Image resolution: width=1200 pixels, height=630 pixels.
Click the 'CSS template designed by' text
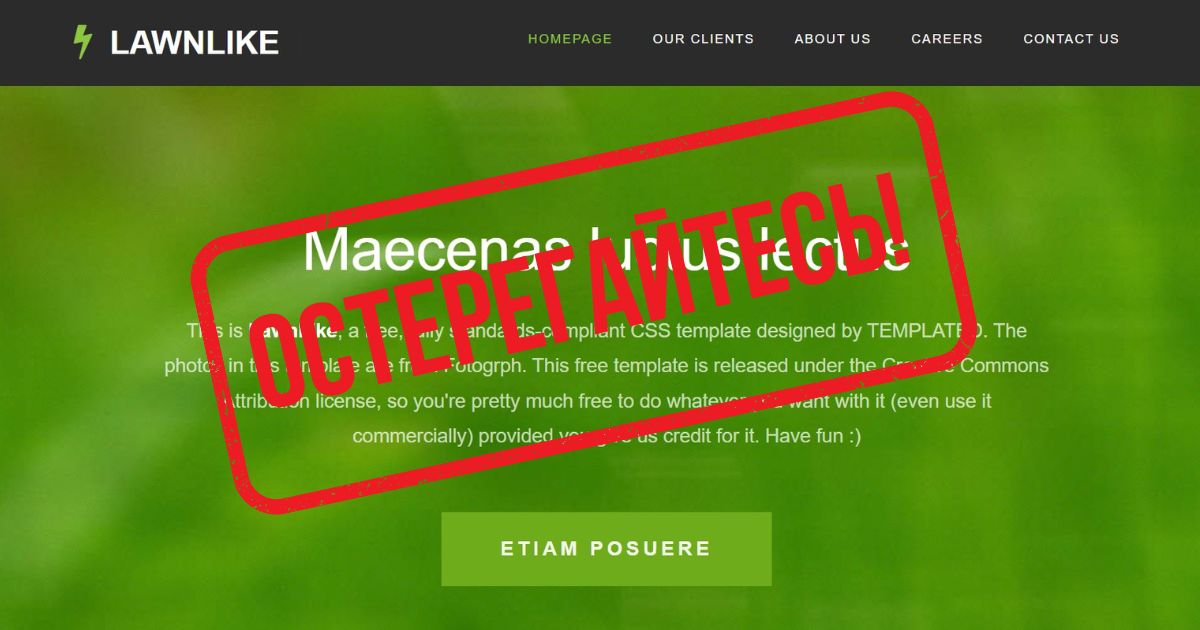746,330
